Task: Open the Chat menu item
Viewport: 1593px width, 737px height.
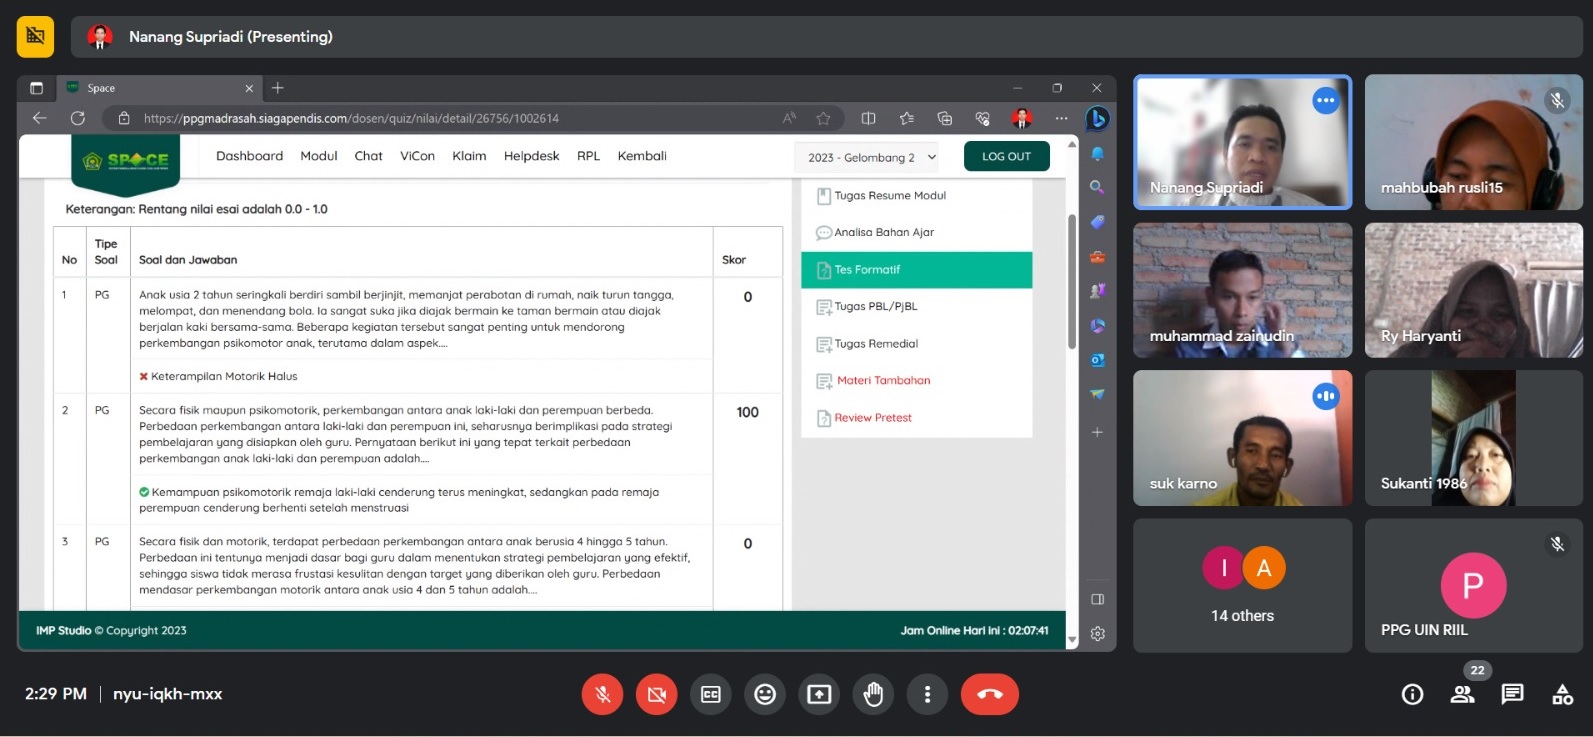Action: pos(368,156)
